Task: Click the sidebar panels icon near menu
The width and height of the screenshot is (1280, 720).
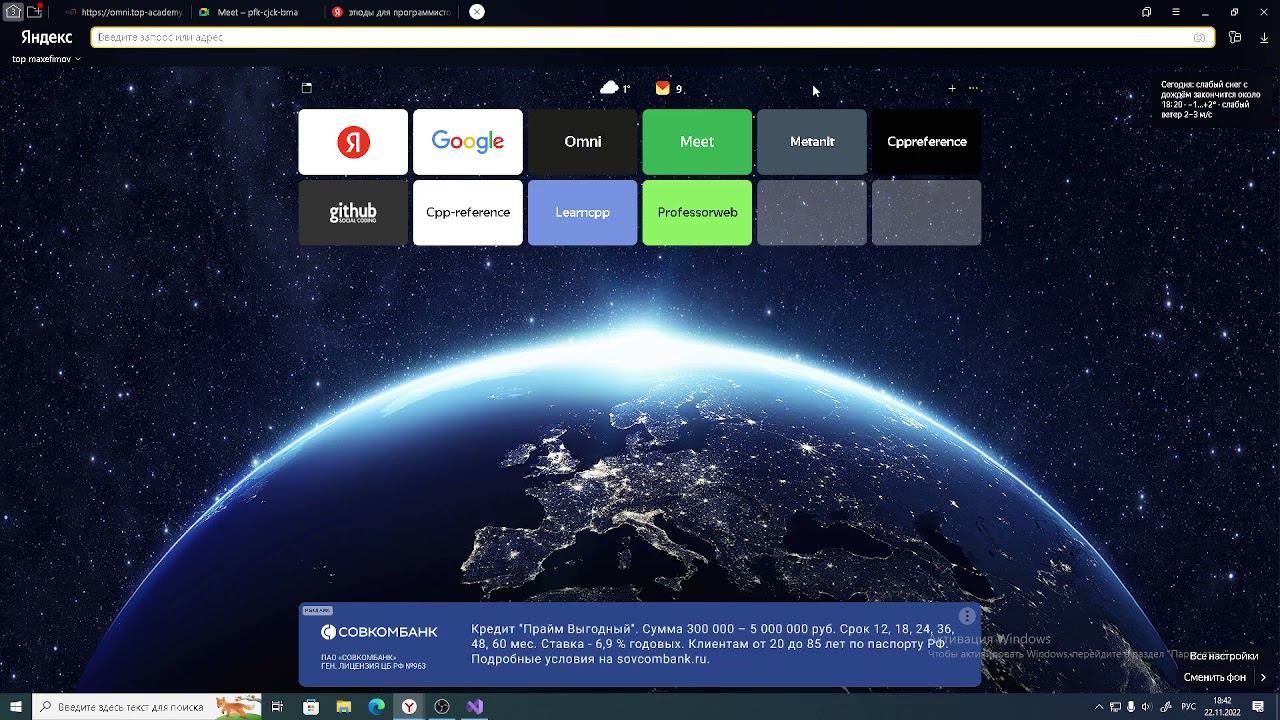Action: point(1146,12)
